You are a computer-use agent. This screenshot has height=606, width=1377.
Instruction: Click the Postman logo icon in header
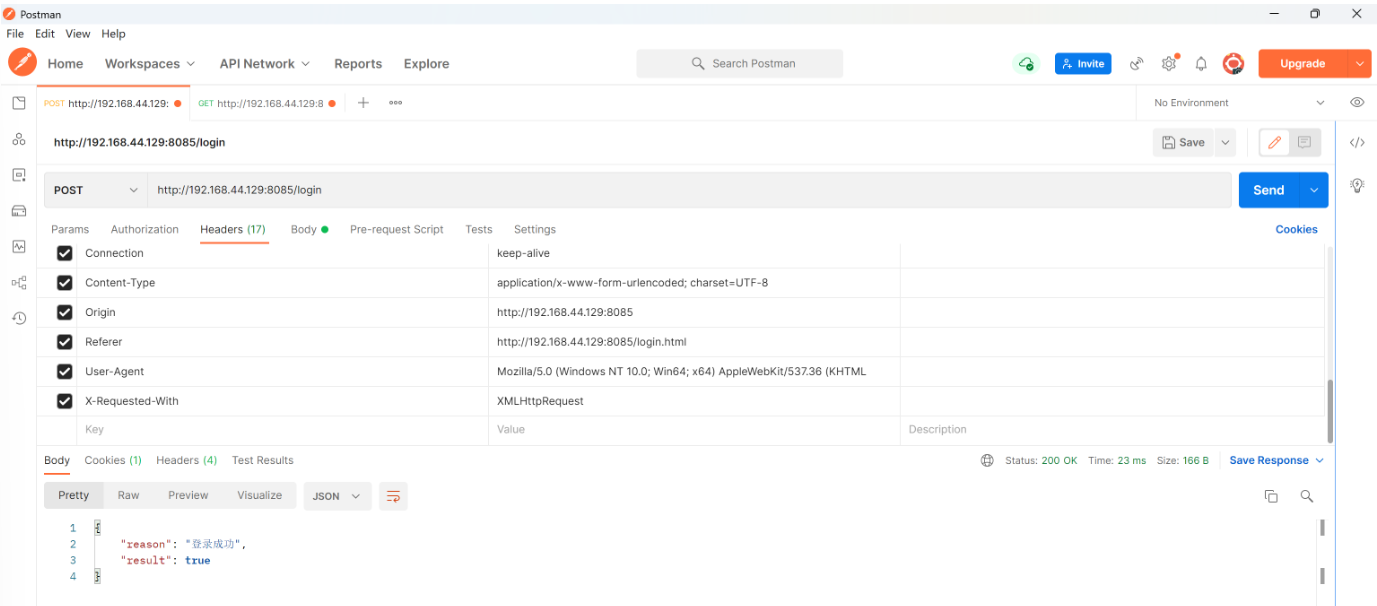tap(22, 62)
